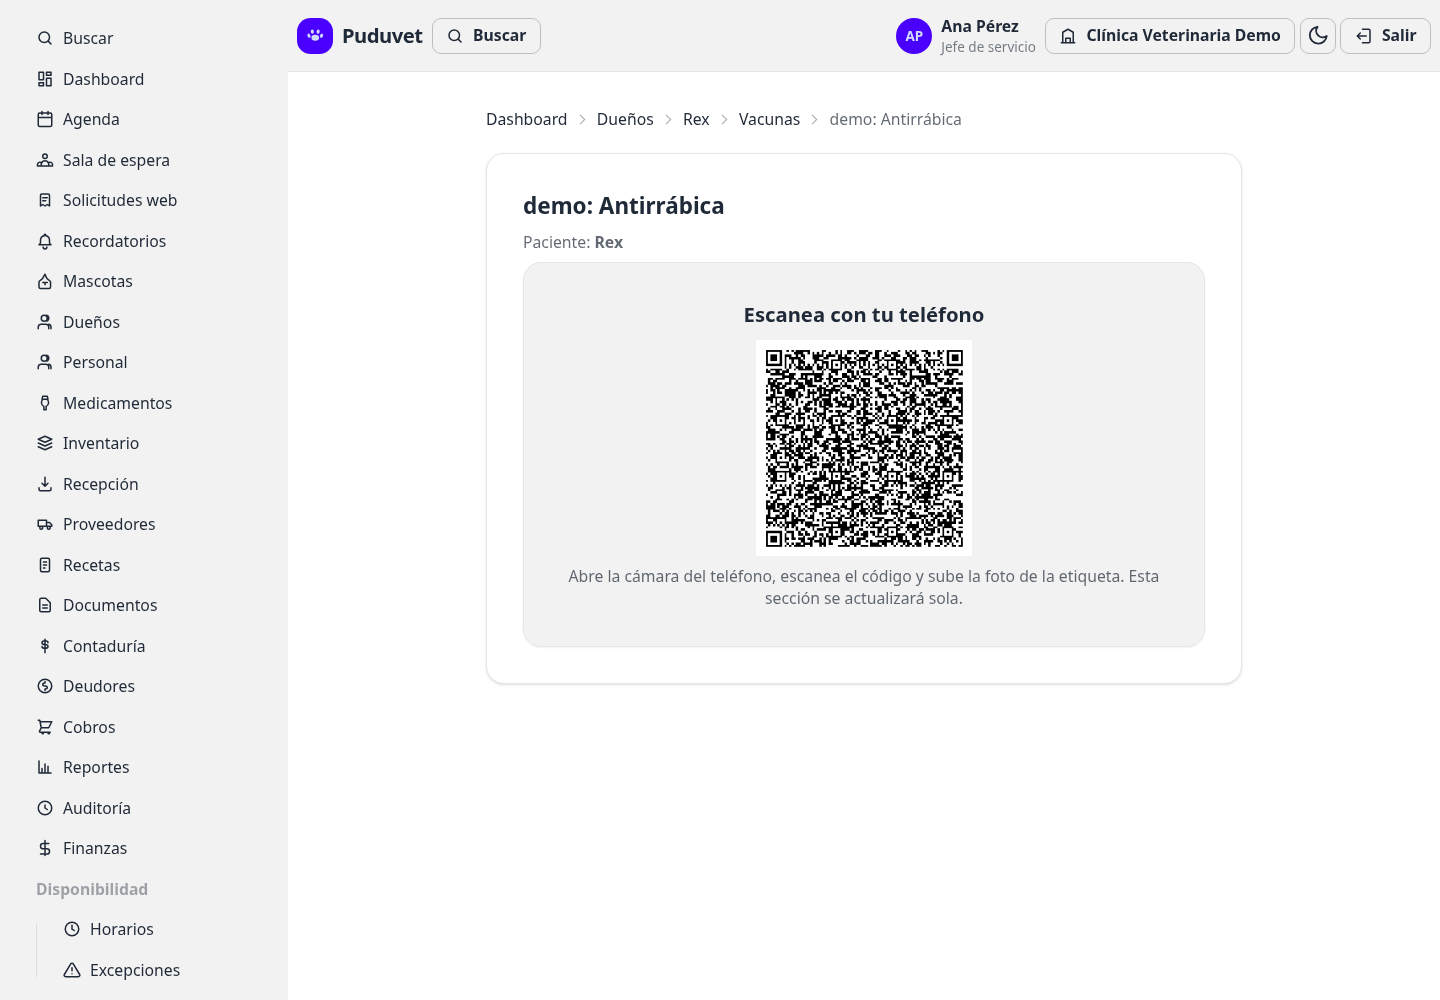Click the Finanzas dollar icon
1440x1000 pixels.
click(x=45, y=848)
